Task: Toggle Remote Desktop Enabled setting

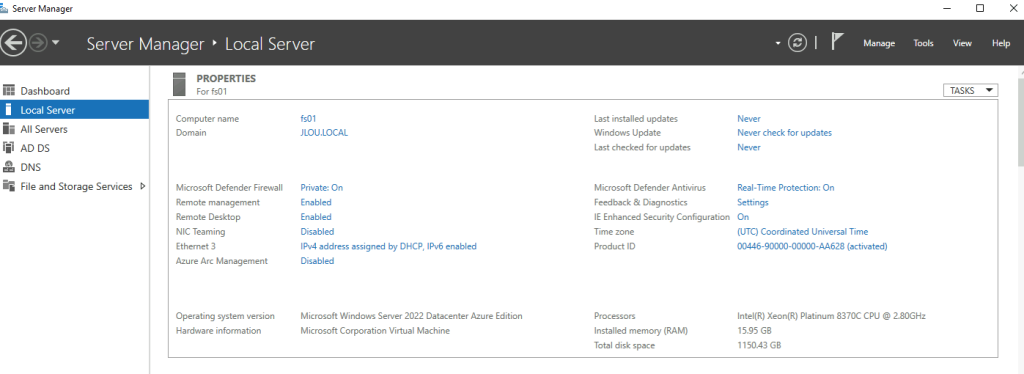Action: tap(316, 217)
